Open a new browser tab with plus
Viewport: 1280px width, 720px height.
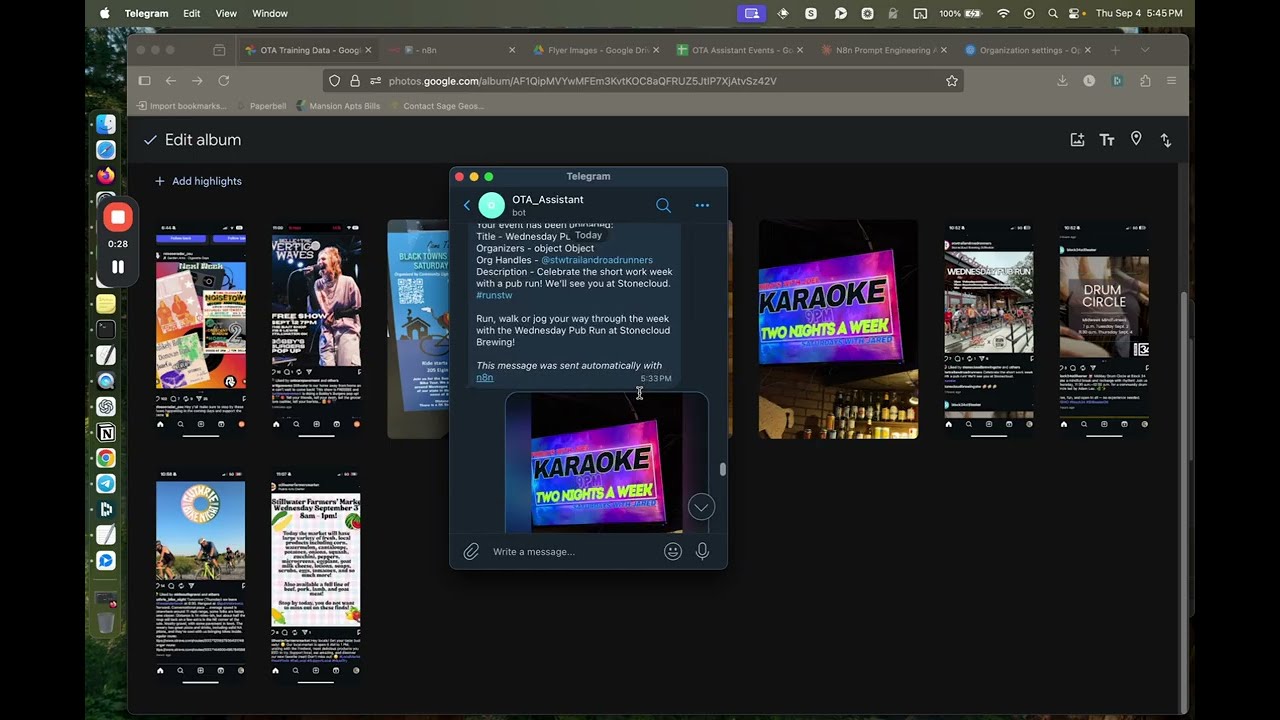pyautogui.click(x=1115, y=50)
